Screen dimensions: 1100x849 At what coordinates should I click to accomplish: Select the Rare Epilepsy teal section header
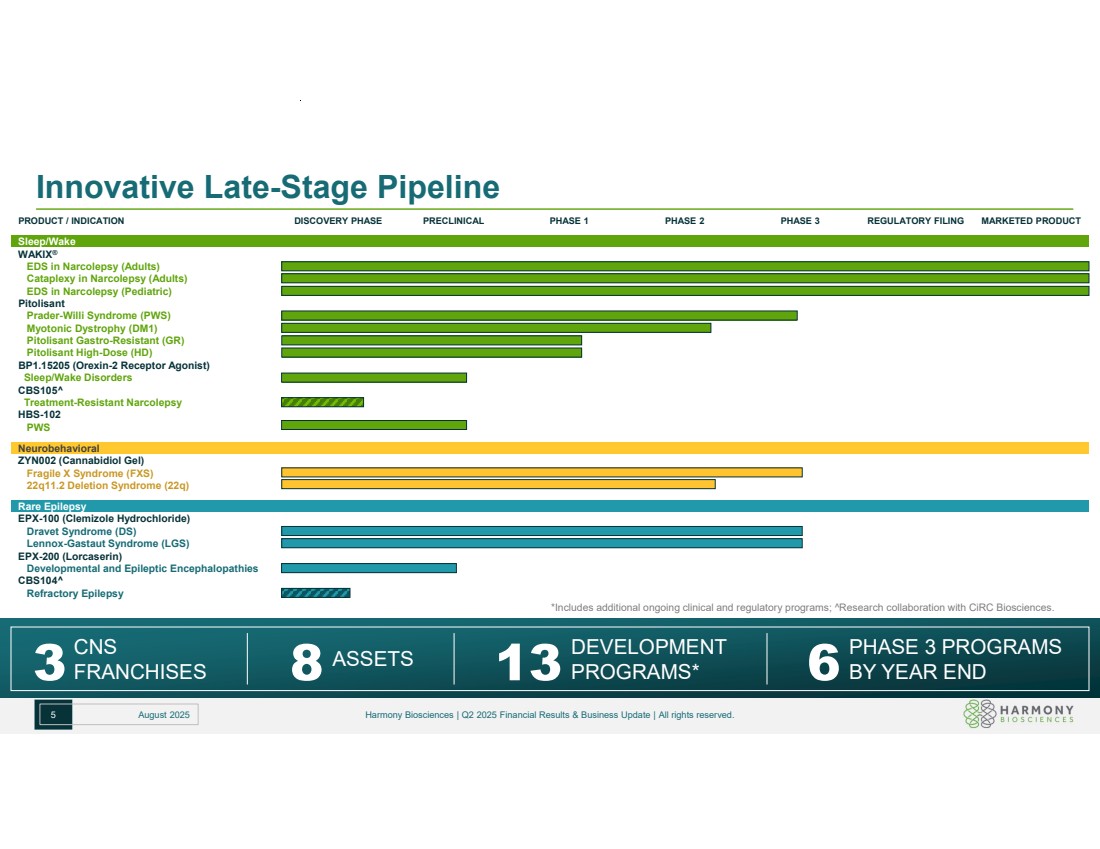[549, 506]
